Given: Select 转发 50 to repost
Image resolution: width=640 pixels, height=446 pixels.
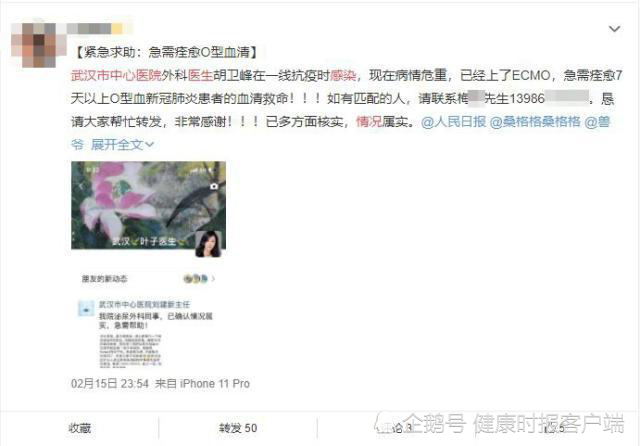Looking at the screenshot, I should 238,428.
